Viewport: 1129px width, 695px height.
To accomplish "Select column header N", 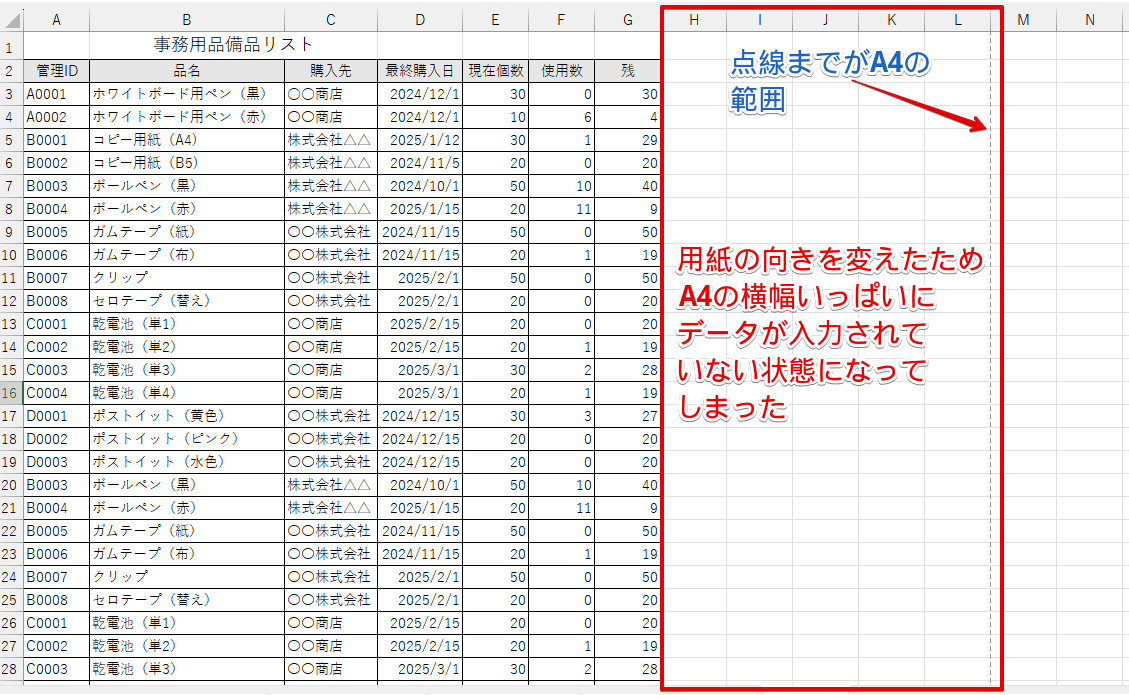I will [1089, 18].
